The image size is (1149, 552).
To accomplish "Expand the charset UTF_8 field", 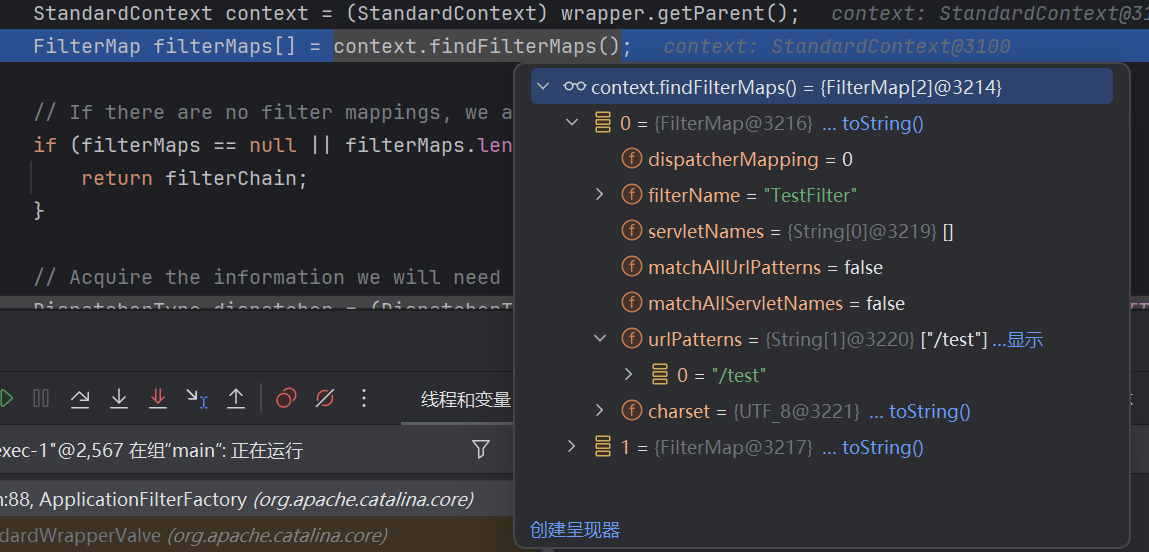I will coord(600,411).
